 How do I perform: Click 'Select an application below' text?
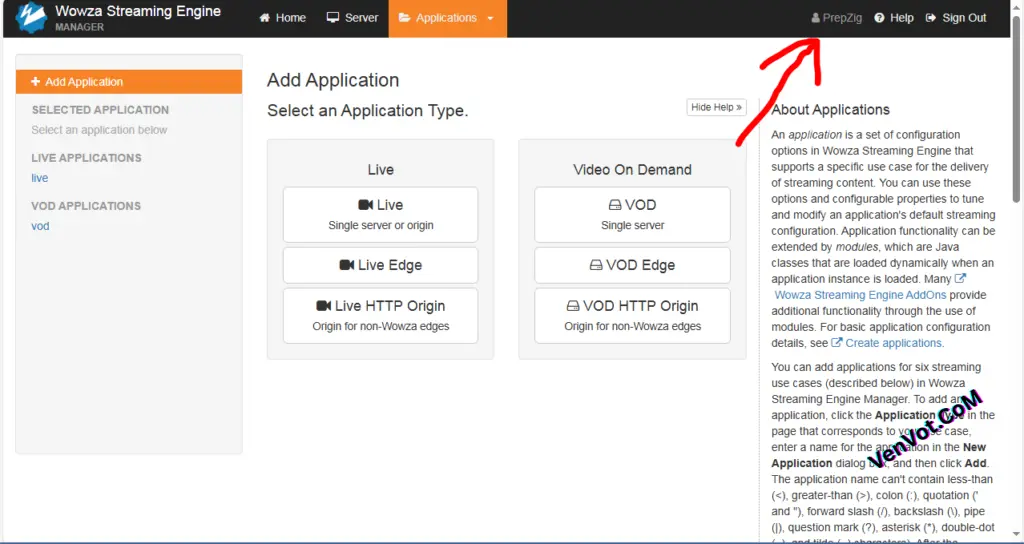click(99, 130)
